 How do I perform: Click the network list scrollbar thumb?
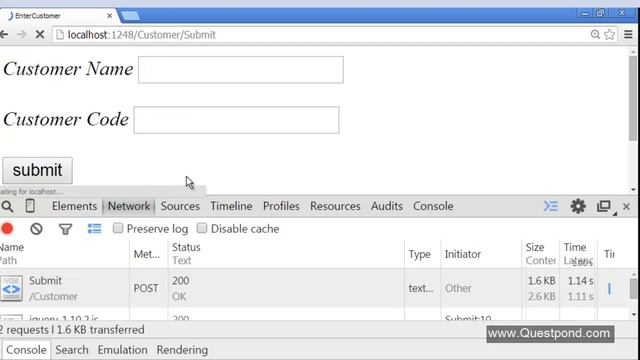coord(633,289)
